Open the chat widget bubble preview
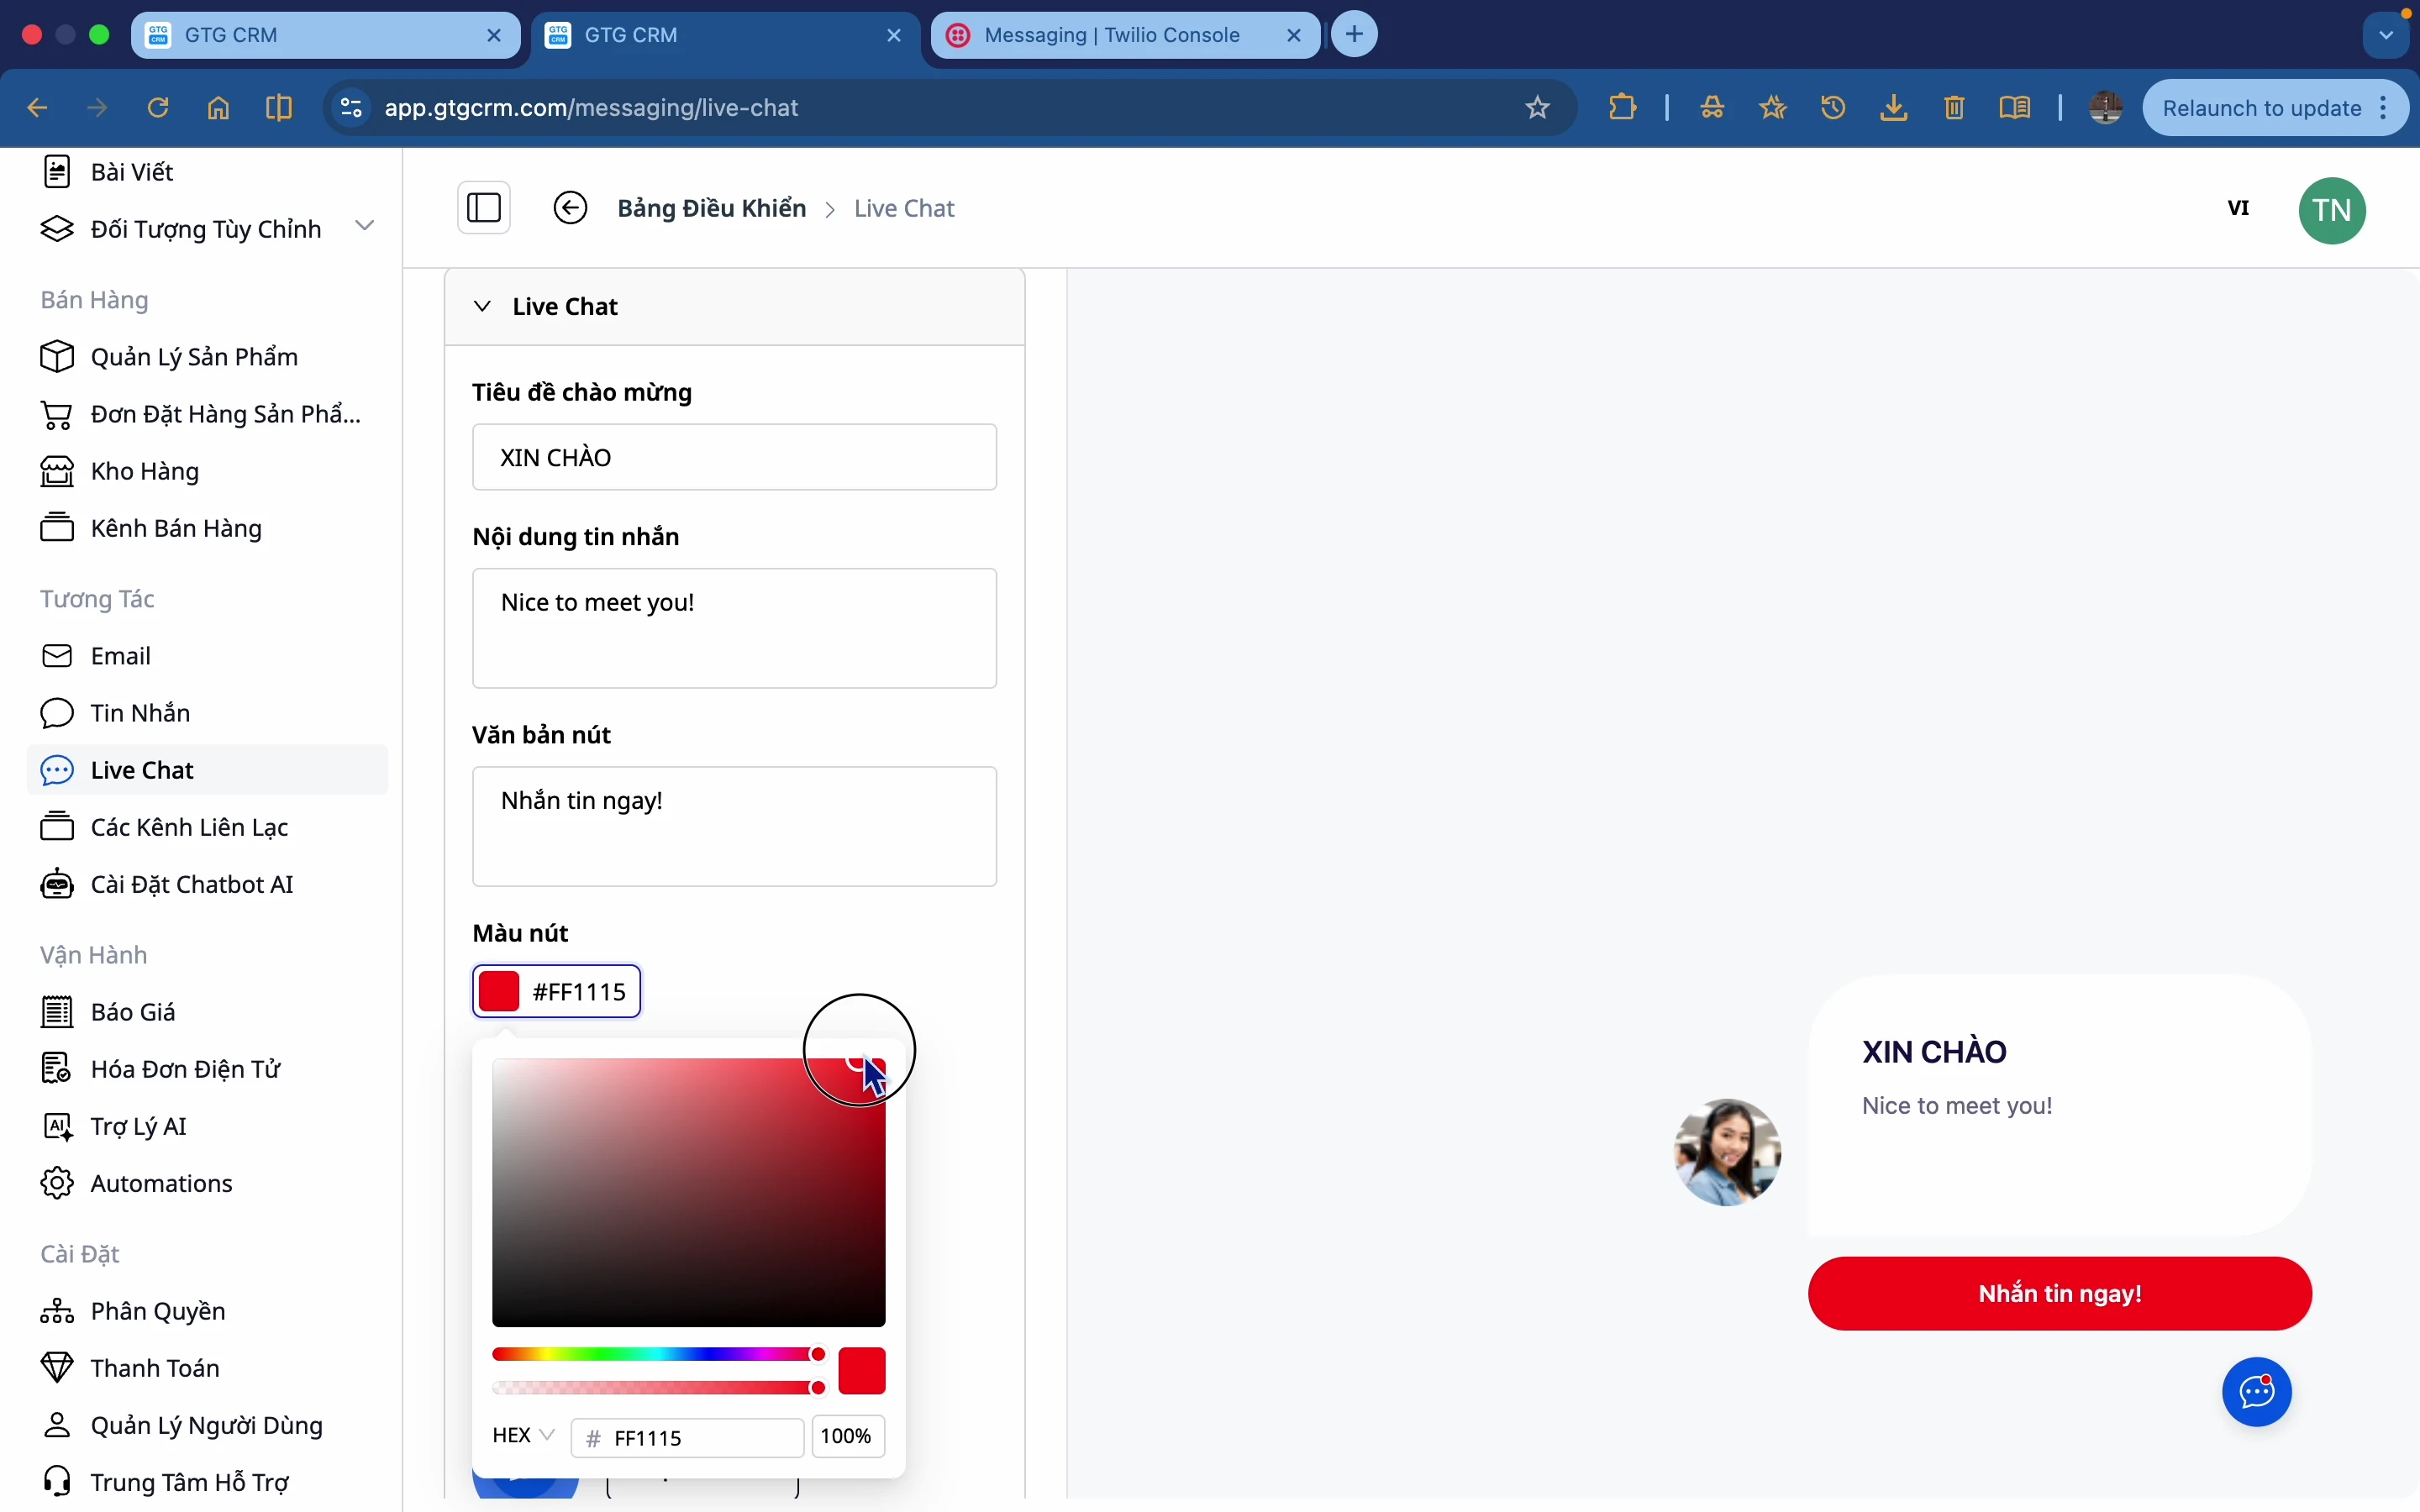The image size is (2420, 1512). 2257,1391
